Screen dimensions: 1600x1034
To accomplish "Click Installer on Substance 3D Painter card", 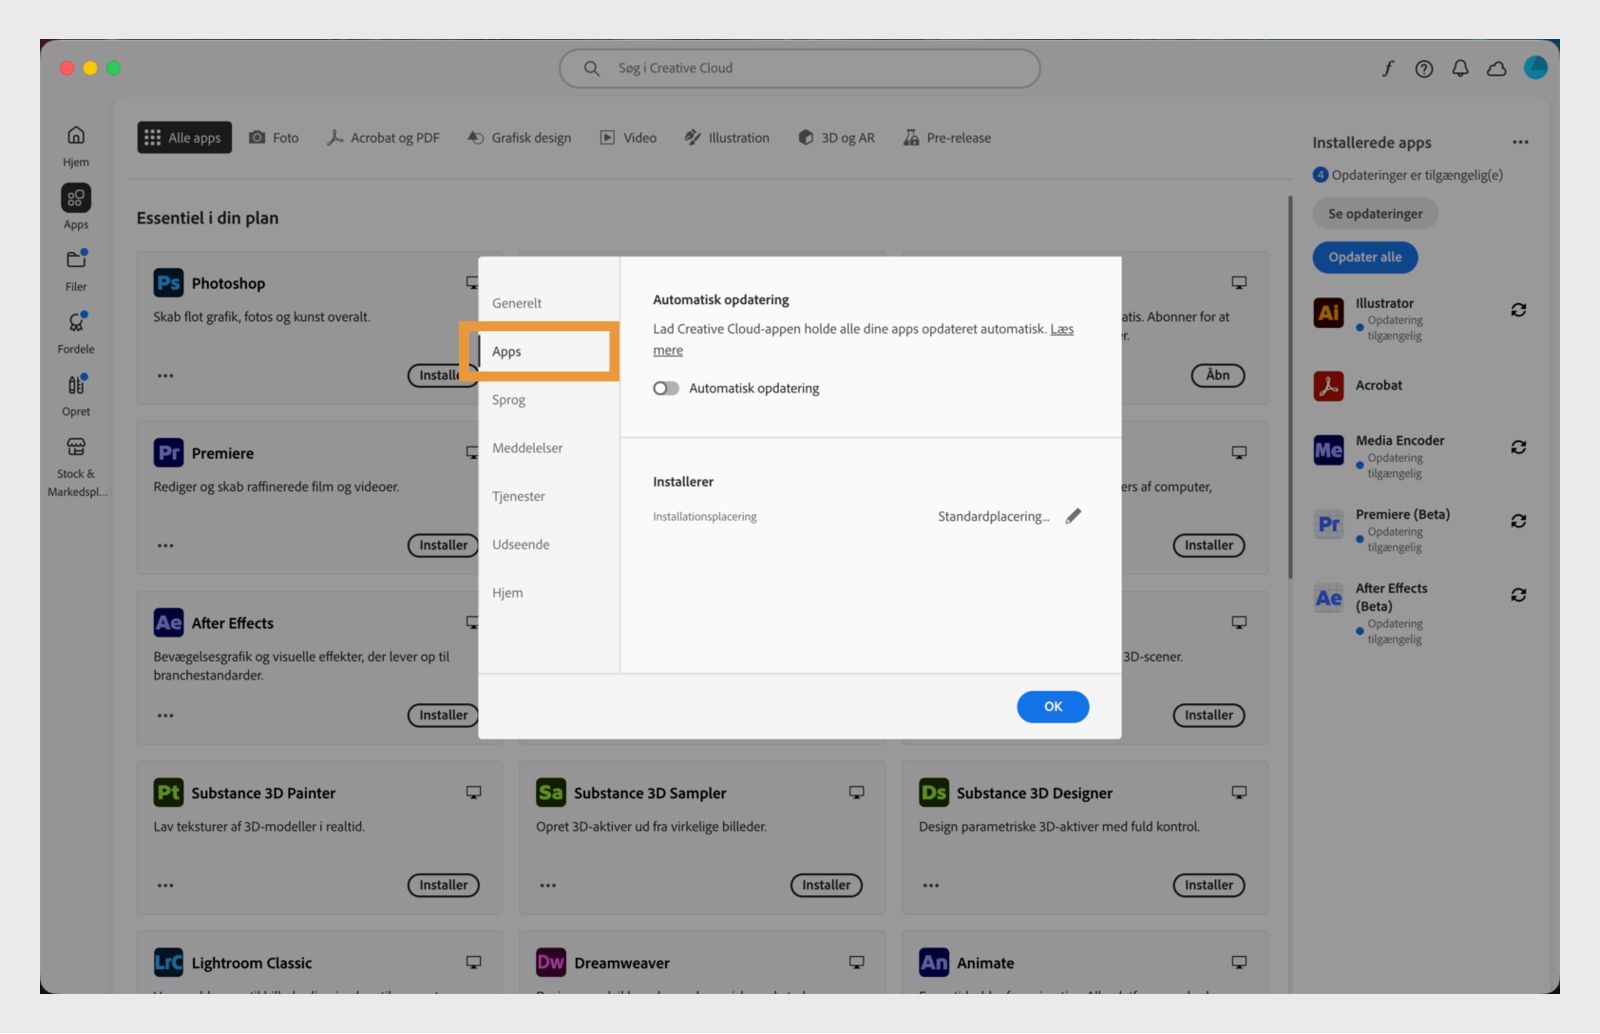I will (x=443, y=885).
